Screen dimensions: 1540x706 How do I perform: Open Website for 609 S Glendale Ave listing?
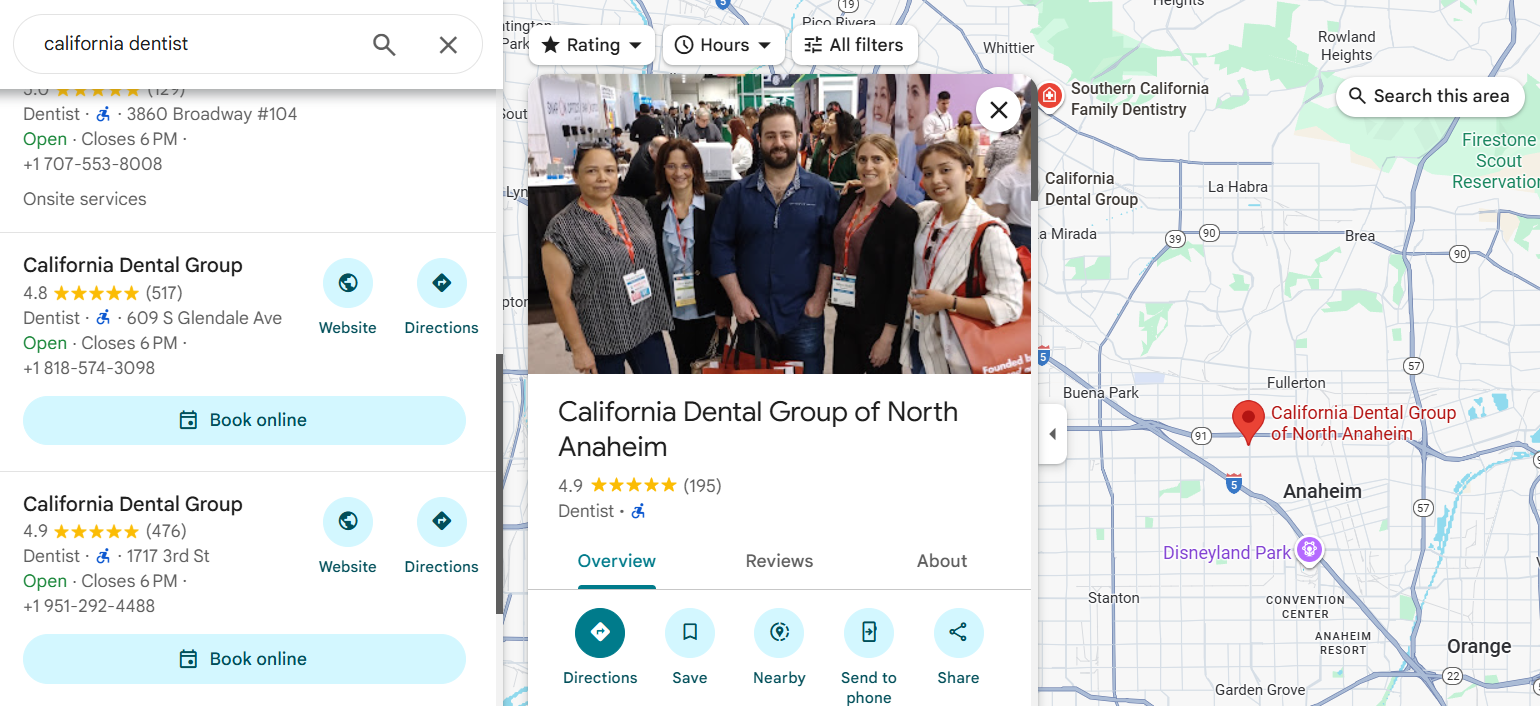pos(348,284)
